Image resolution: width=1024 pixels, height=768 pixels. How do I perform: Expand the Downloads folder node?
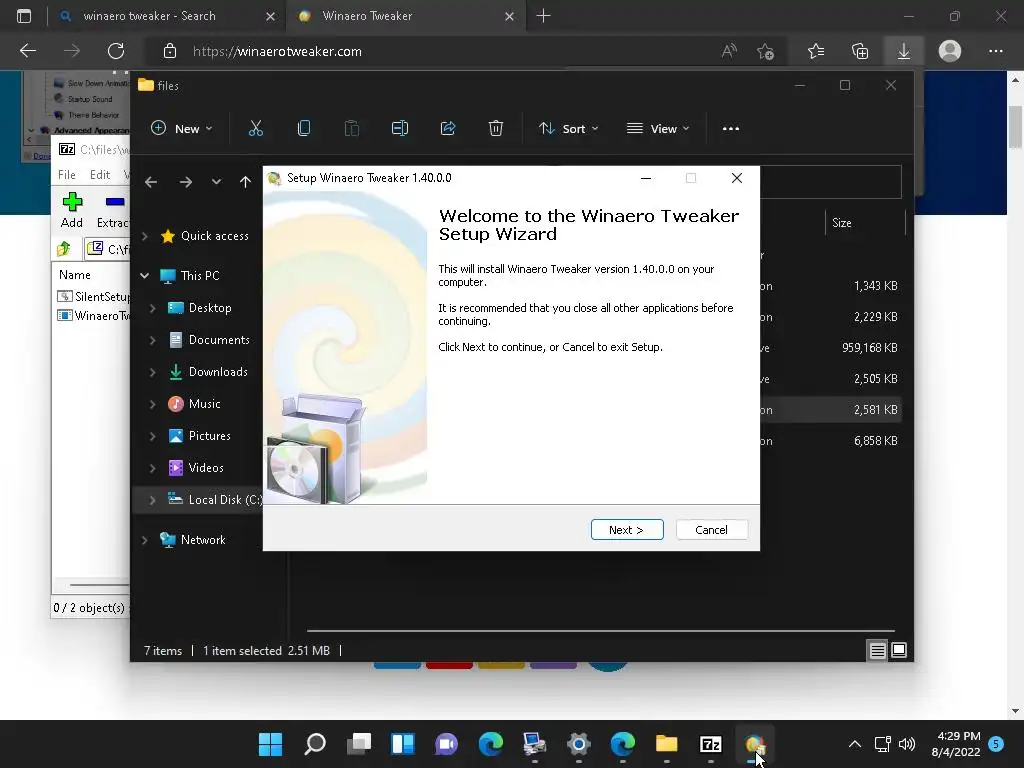[x=152, y=372]
